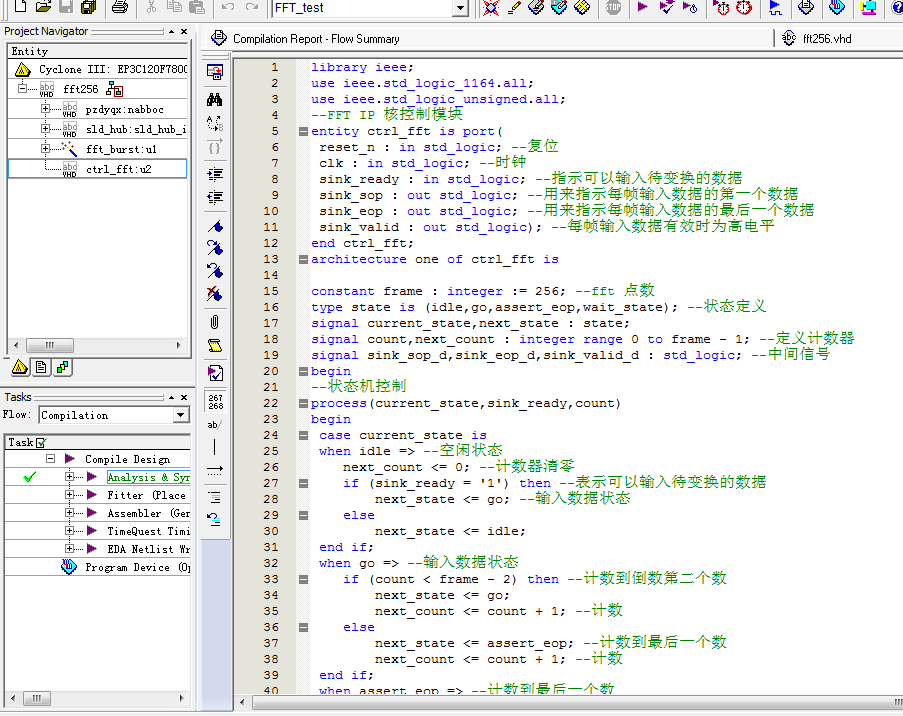Click the Stop Processing icon

coord(613,8)
